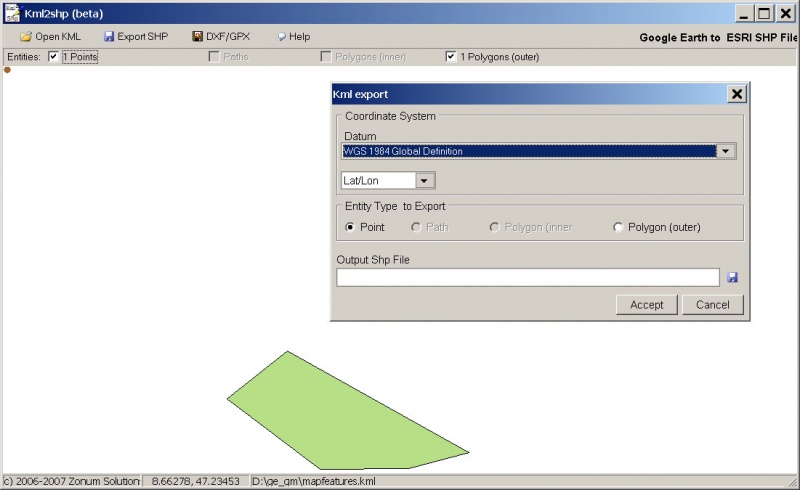This screenshot has width=800, height=490.
Task: Click into the Output Shp File field
Action: [x=528, y=278]
